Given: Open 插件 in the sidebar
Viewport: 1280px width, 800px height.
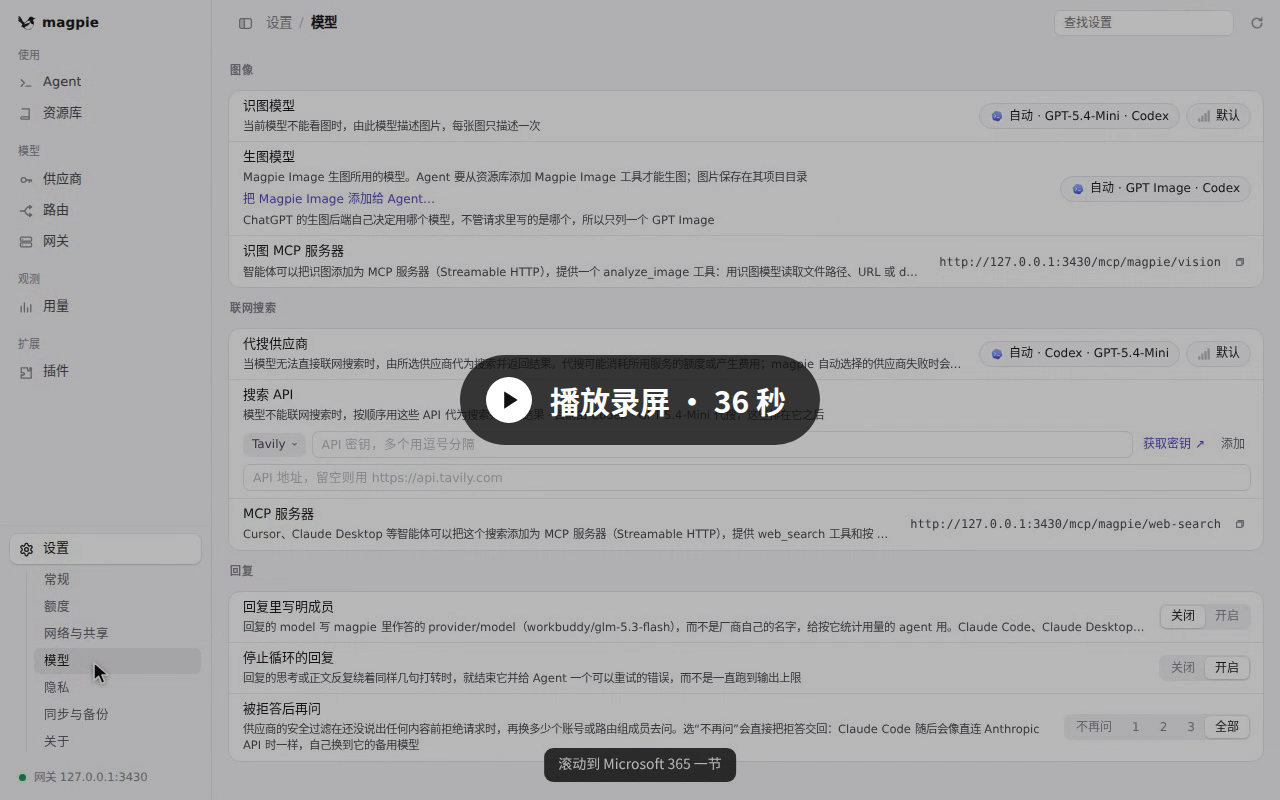Looking at the screenshot, I should click(105, 371).
